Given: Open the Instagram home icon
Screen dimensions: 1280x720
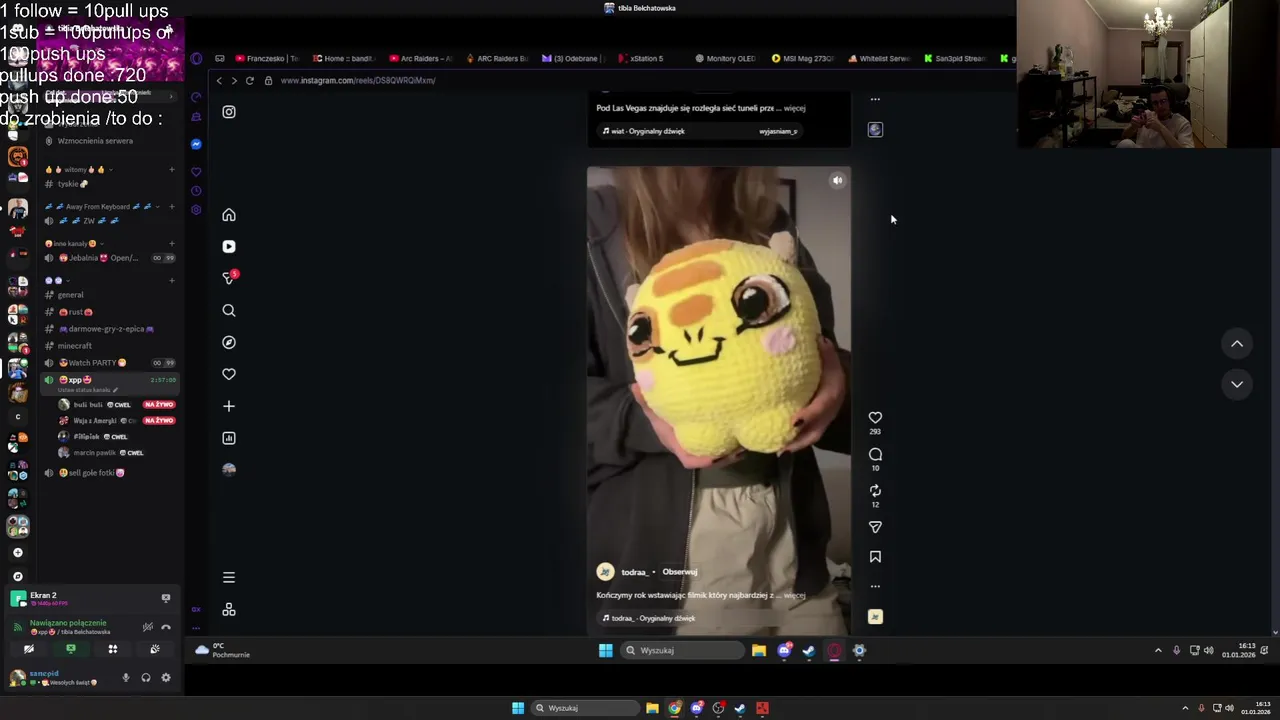Looking at the screenshot, I should point(229,215).
